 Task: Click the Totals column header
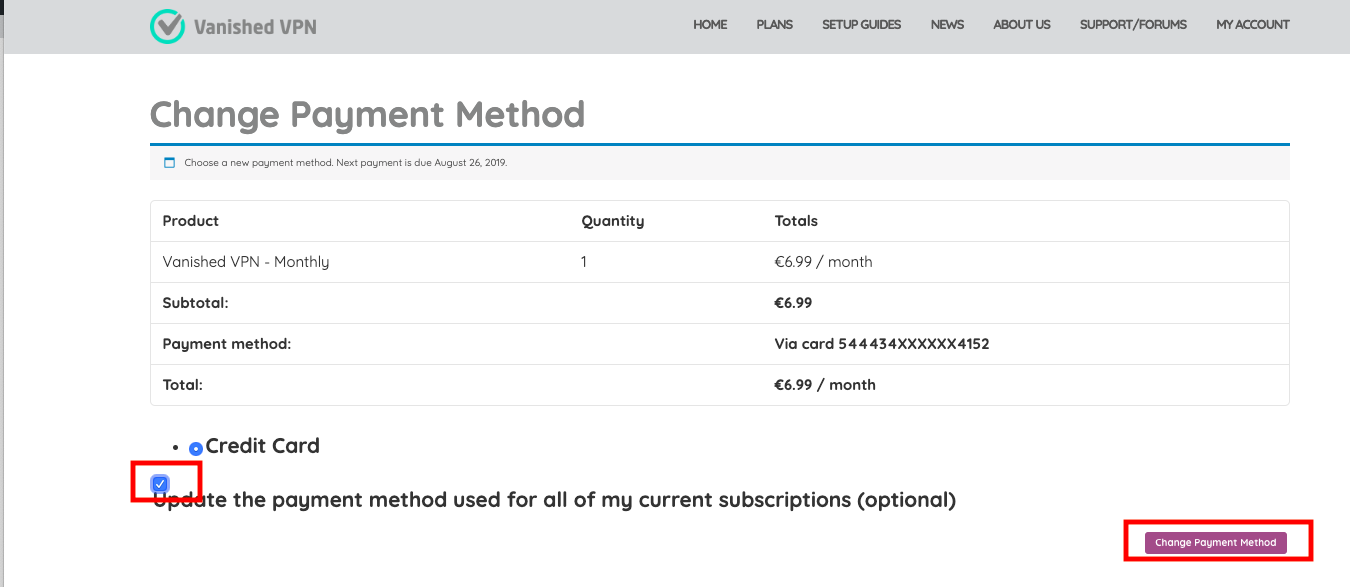point(796,221)
